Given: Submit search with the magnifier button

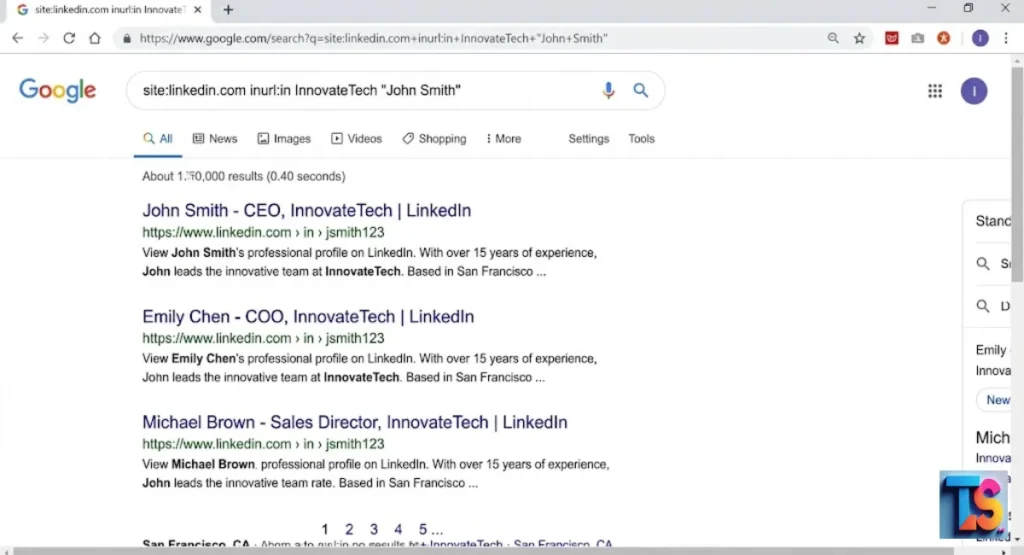Looking at the screenshot, I should tap(641, 90).
